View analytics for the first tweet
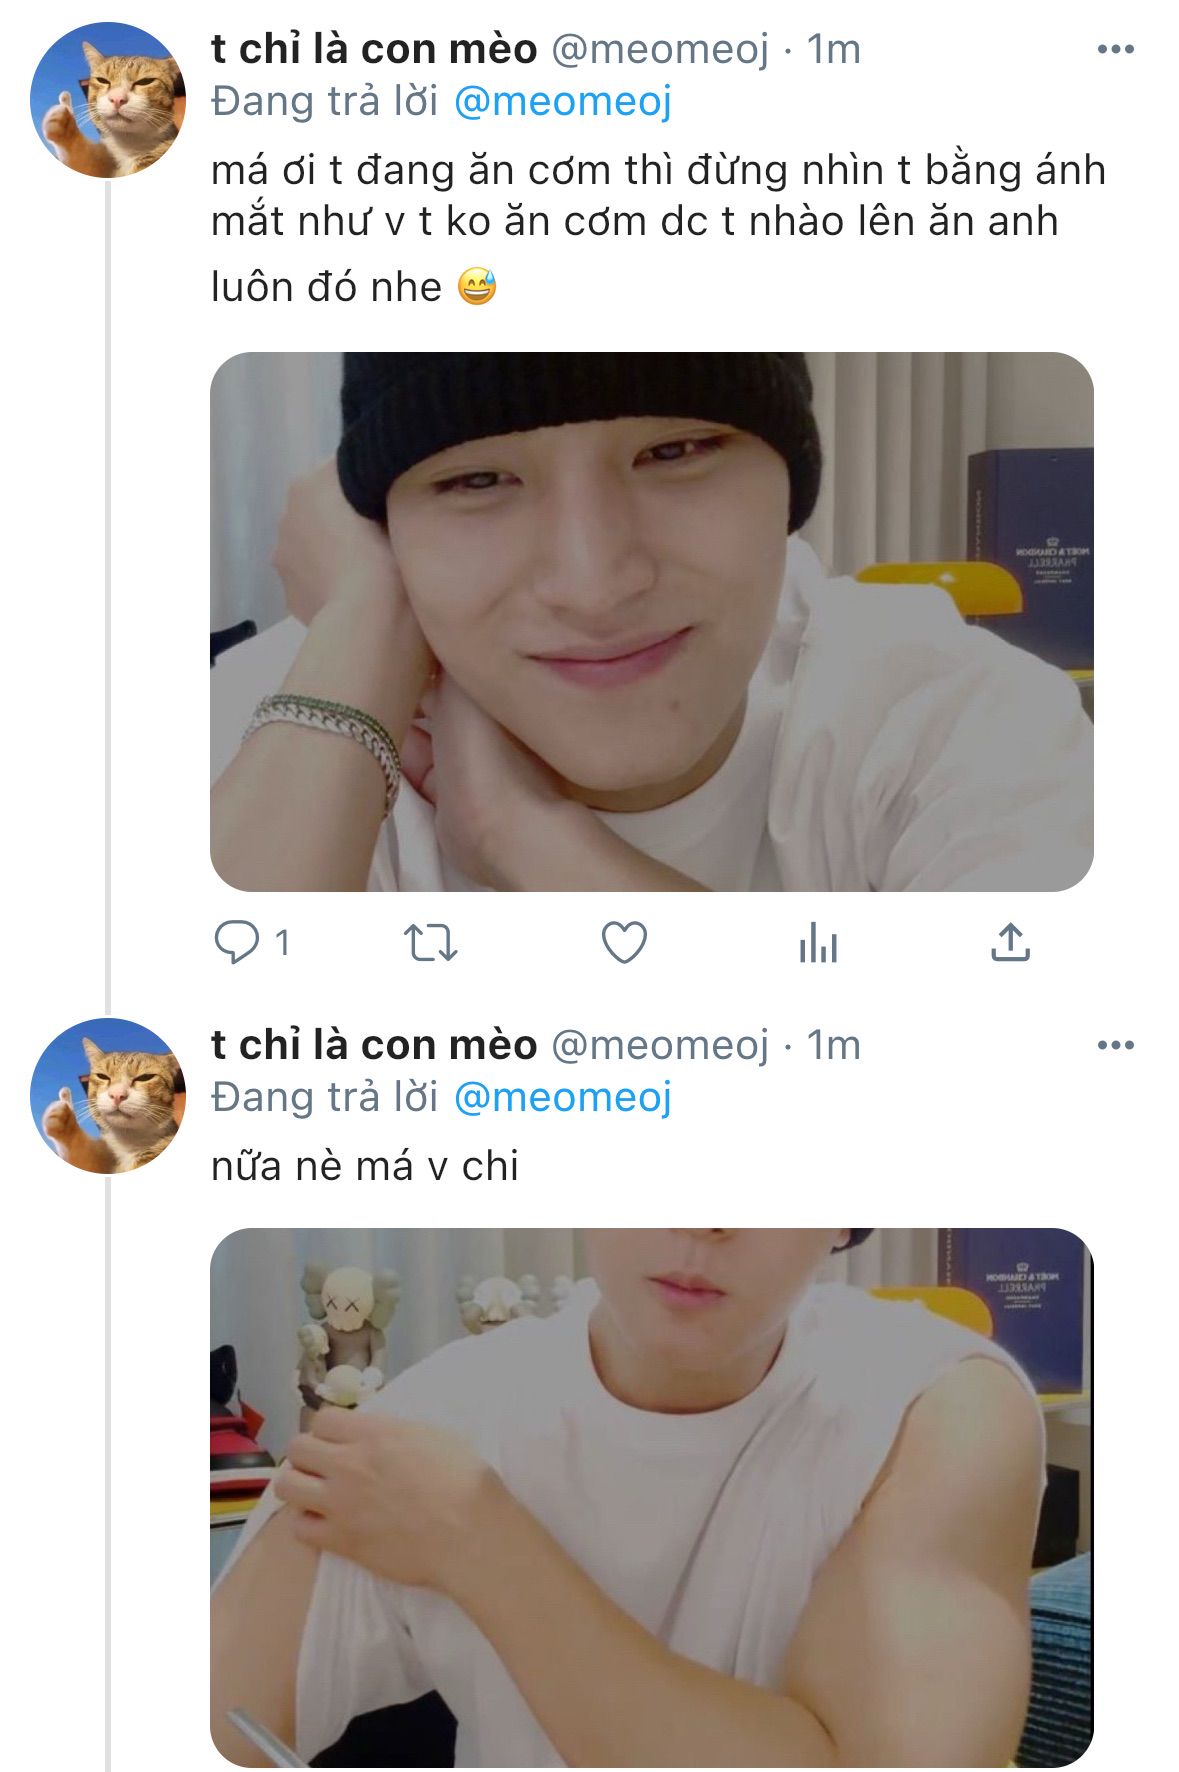Image resolution: width=1179 pixels, height=1772 pixels. [x=818, y=942]
